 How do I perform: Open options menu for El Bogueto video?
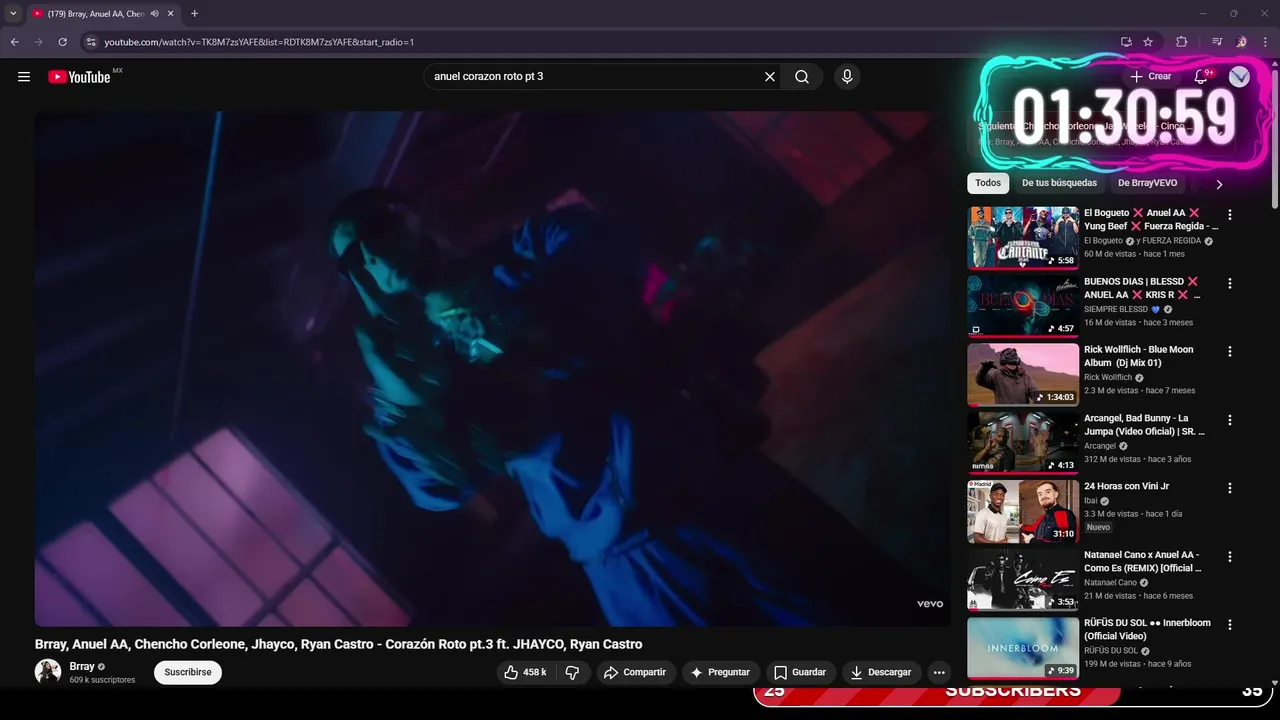pyautogui.click(x=1230, y=215)
